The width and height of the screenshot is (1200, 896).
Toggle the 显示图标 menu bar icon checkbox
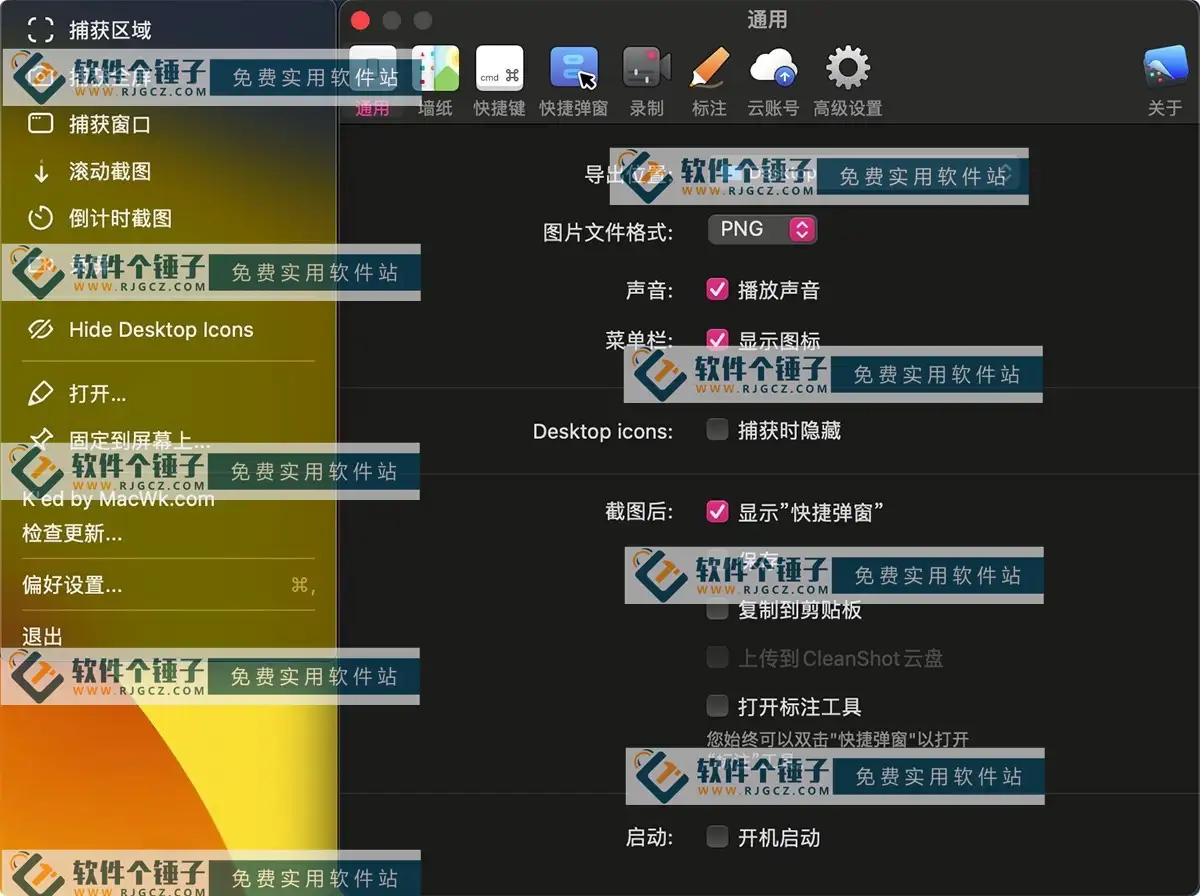(717, 340)
